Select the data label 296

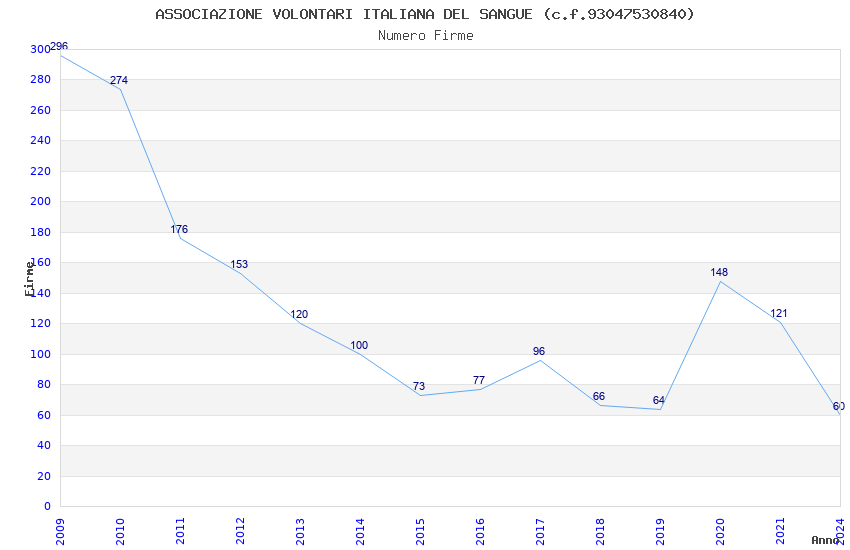(x=59, y=47)
